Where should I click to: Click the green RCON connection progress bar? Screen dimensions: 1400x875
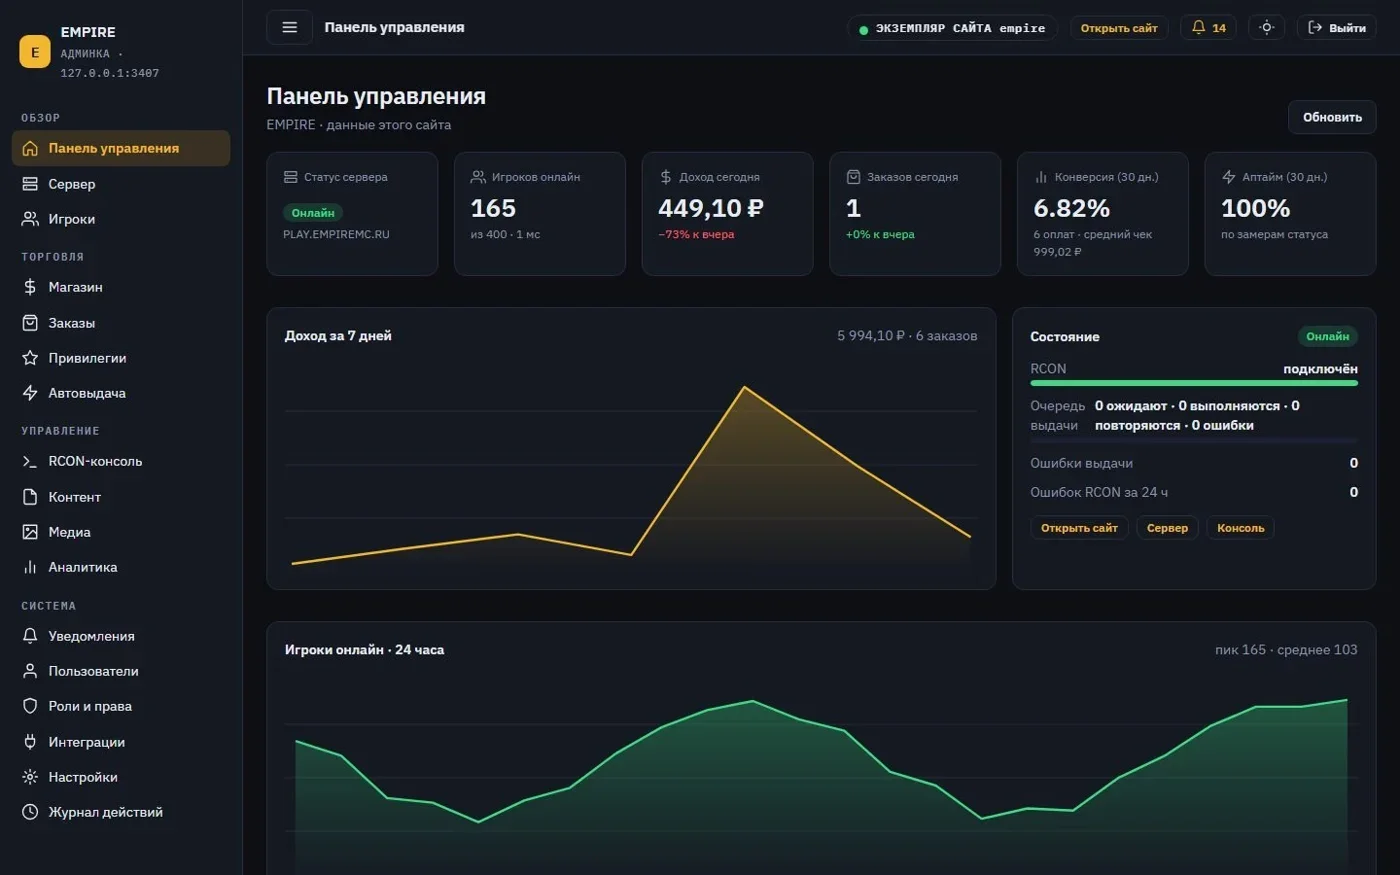(1194, 383)
